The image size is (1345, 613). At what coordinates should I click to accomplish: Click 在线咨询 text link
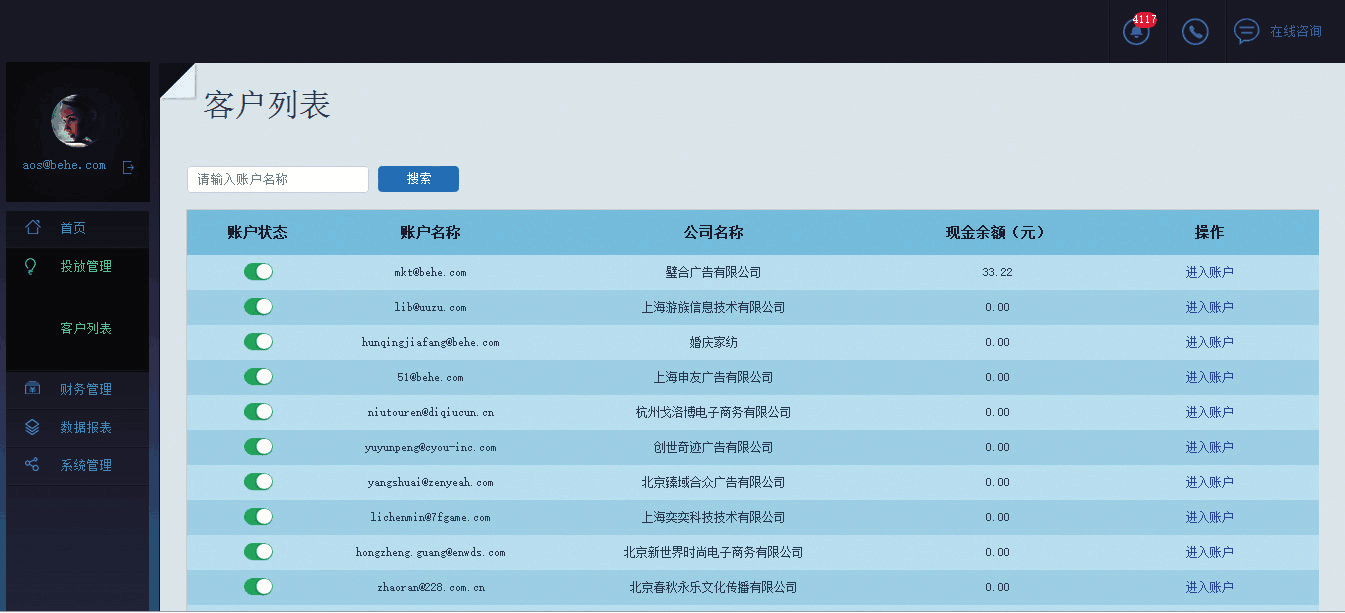[1296, 32]
